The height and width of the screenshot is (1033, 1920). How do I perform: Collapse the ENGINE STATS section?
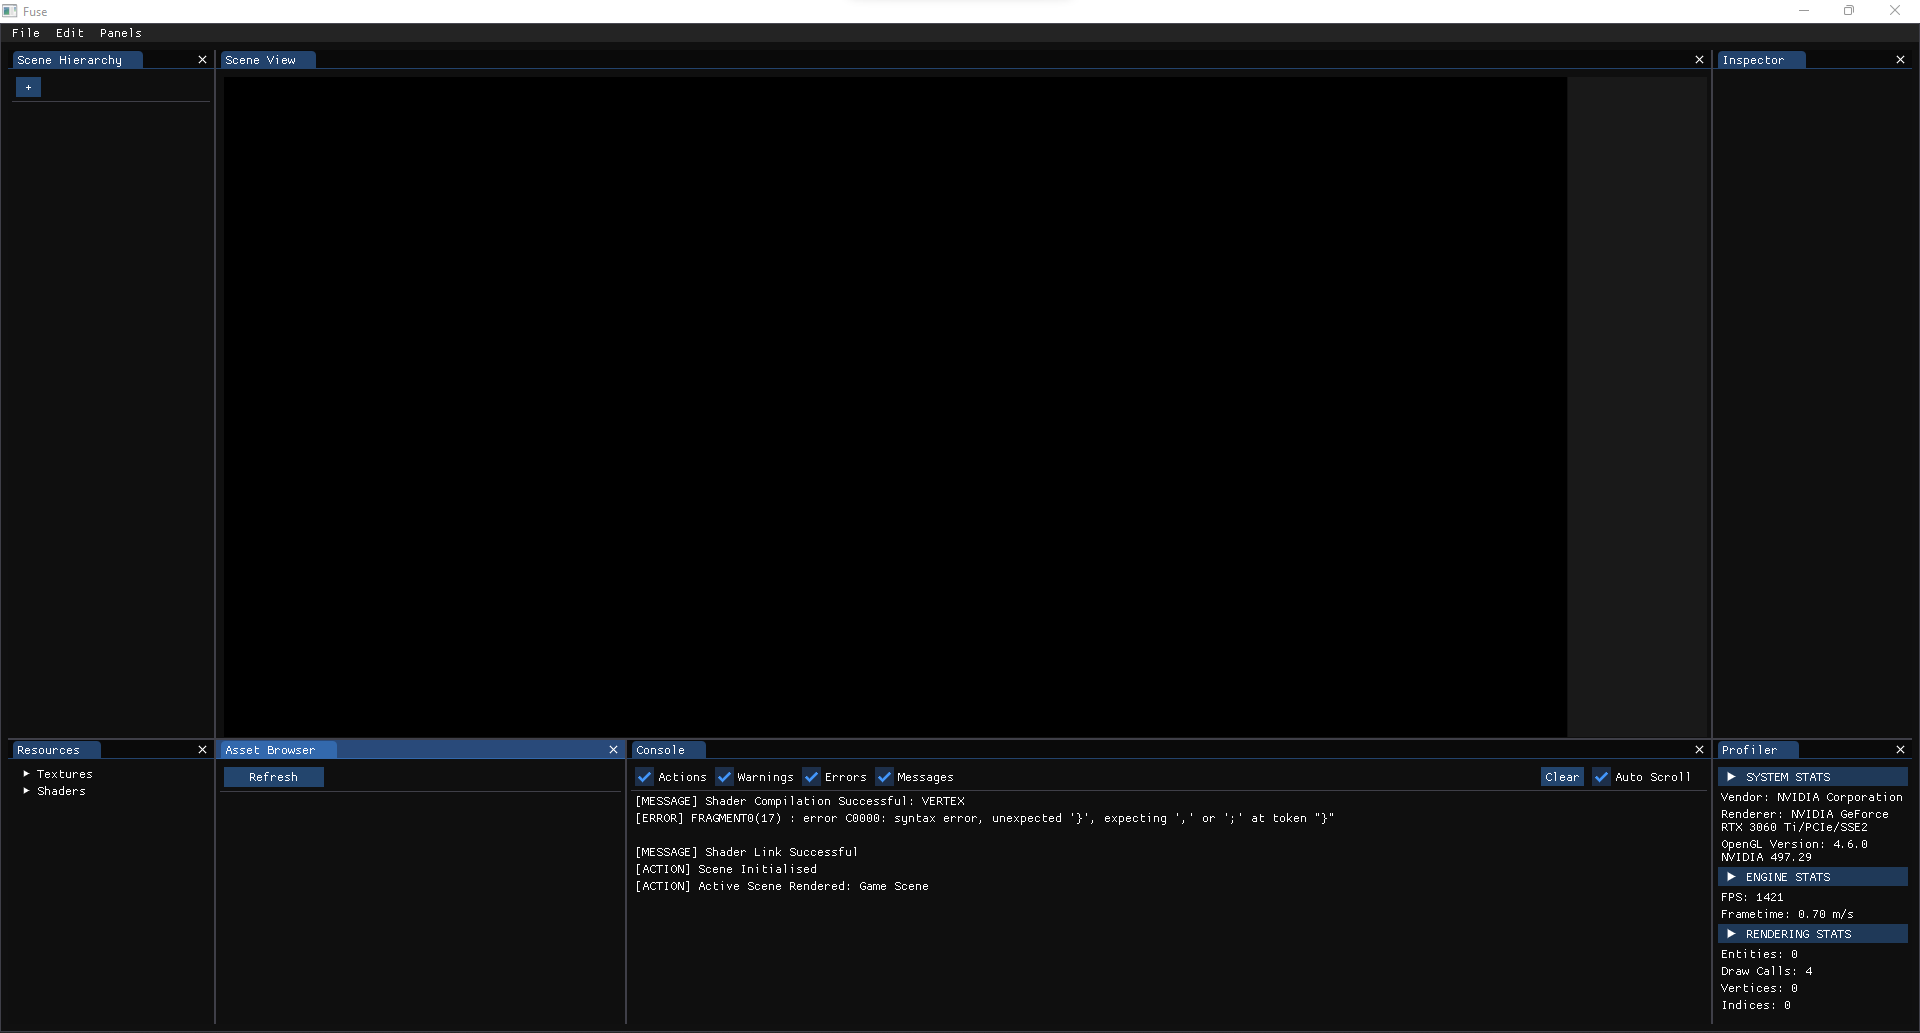[x=1812, y=877]
